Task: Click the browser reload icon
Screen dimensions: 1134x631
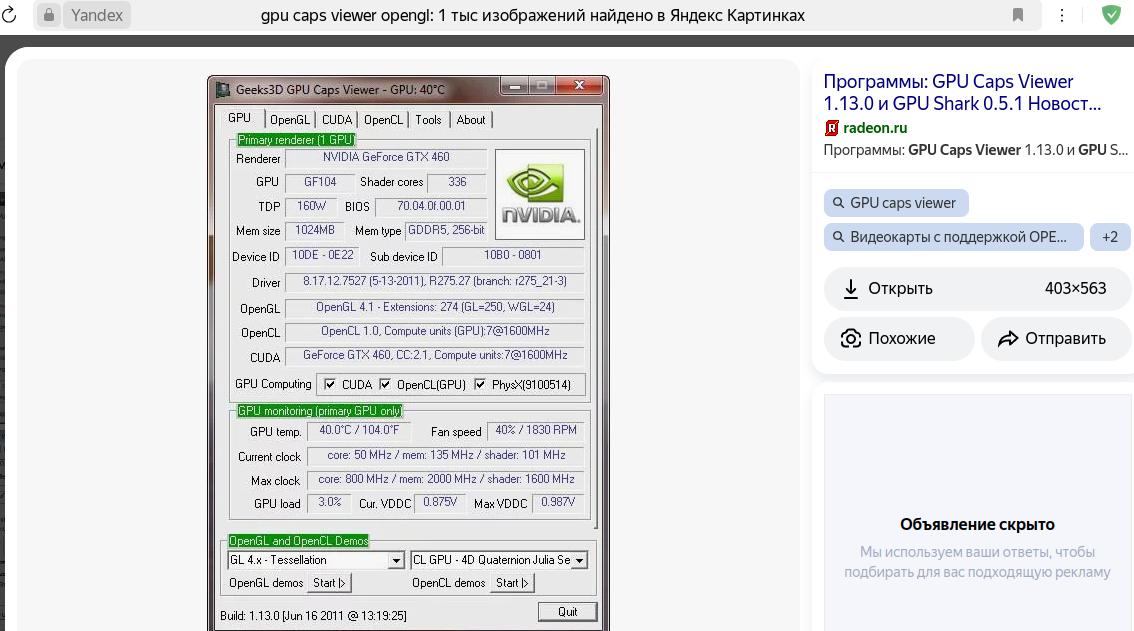Action: tap(9, 14)
